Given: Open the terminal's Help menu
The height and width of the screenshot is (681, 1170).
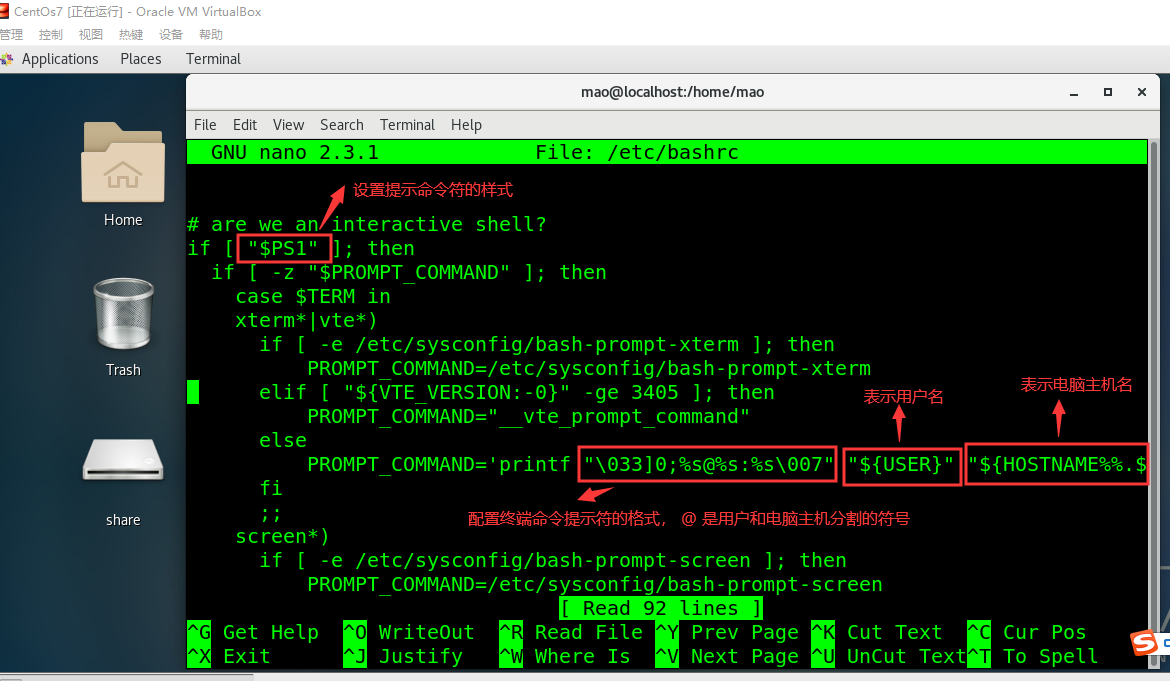Looking at the screenshot, I should coord(466,124).
